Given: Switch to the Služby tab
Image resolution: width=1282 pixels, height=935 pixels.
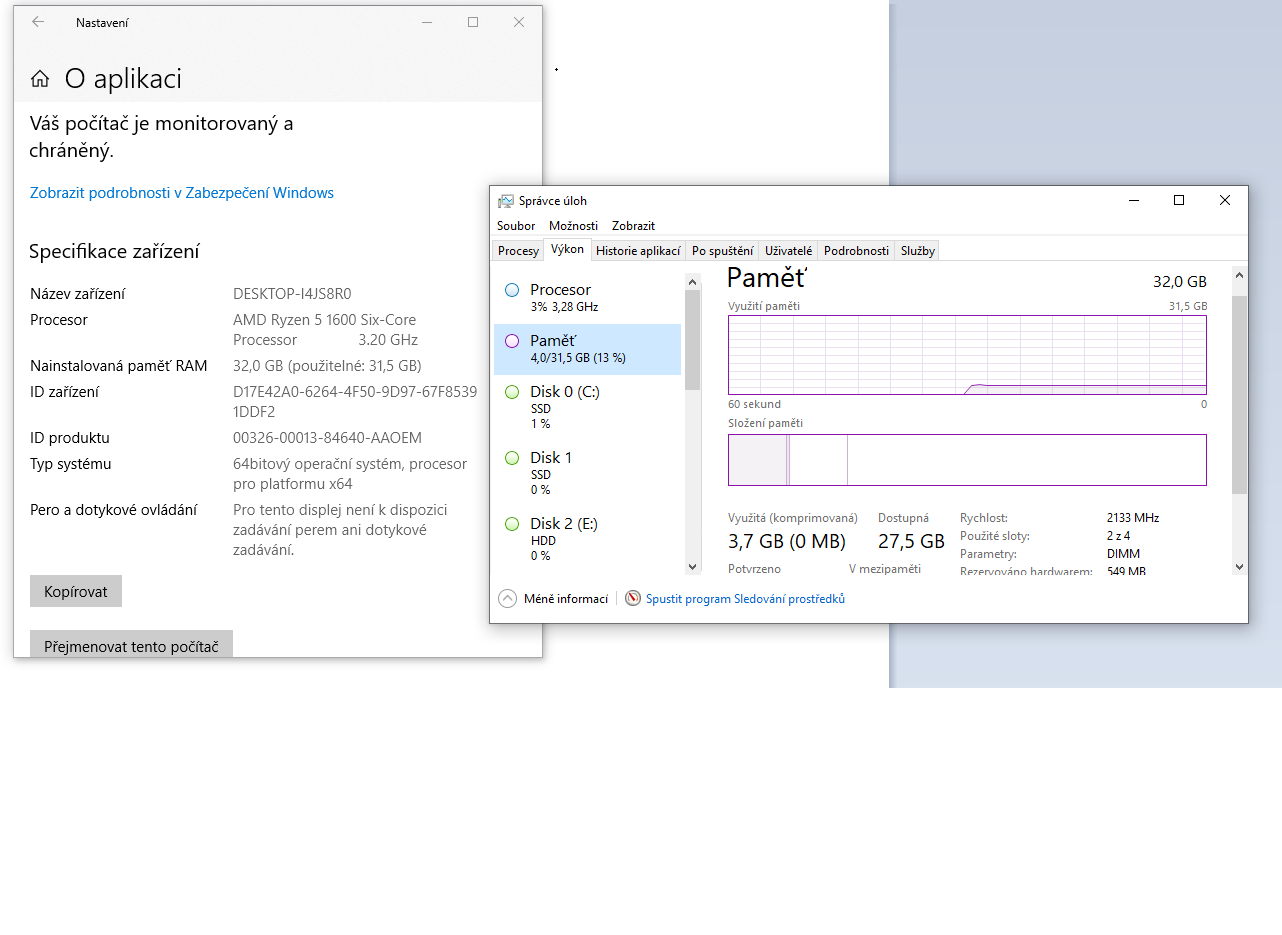Looking at the screenshot, I should [x=917, y=251].
